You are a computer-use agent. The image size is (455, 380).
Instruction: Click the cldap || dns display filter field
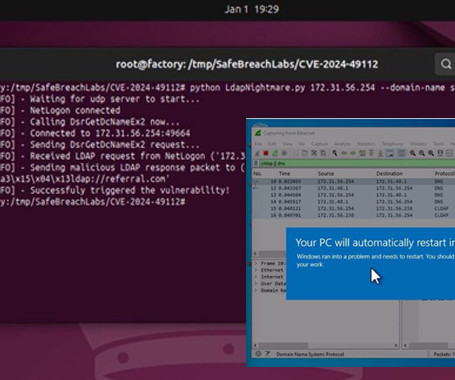[357, 163]
